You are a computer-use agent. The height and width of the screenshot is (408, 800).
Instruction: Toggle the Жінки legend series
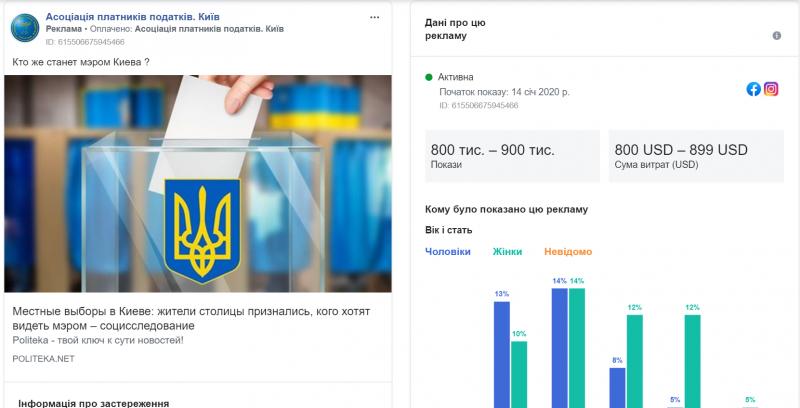(x=507, y=252)
